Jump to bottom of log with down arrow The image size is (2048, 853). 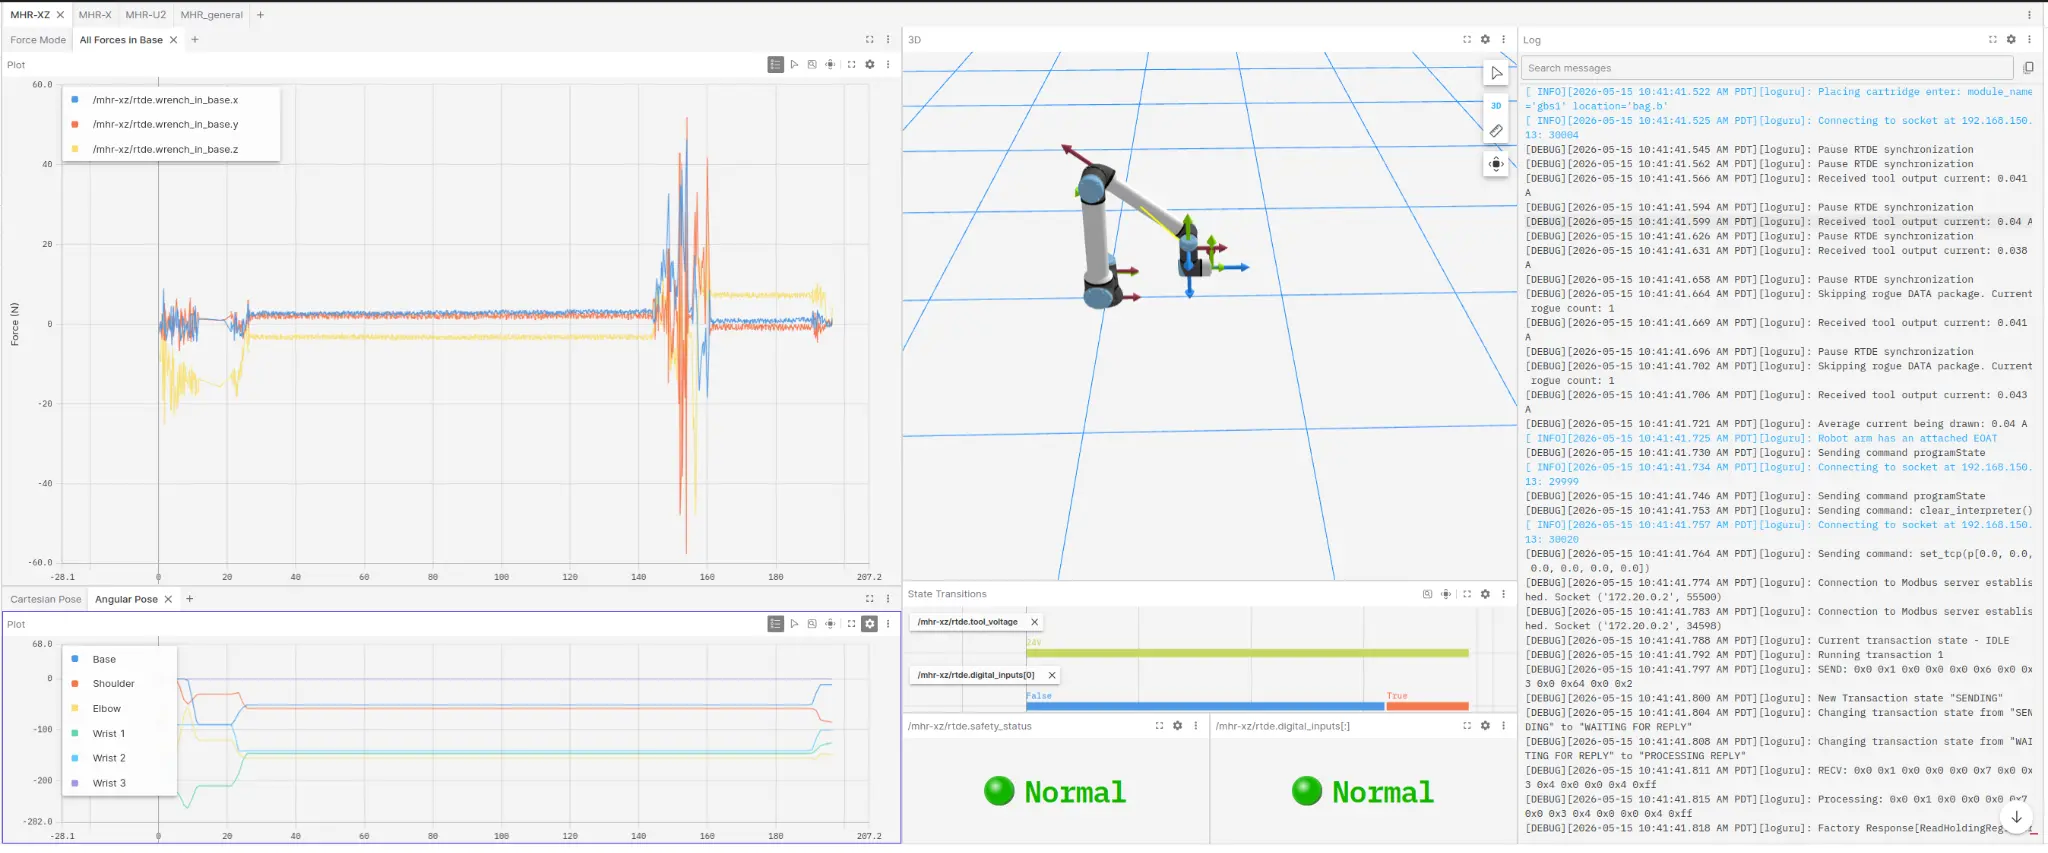(2017, 817)
